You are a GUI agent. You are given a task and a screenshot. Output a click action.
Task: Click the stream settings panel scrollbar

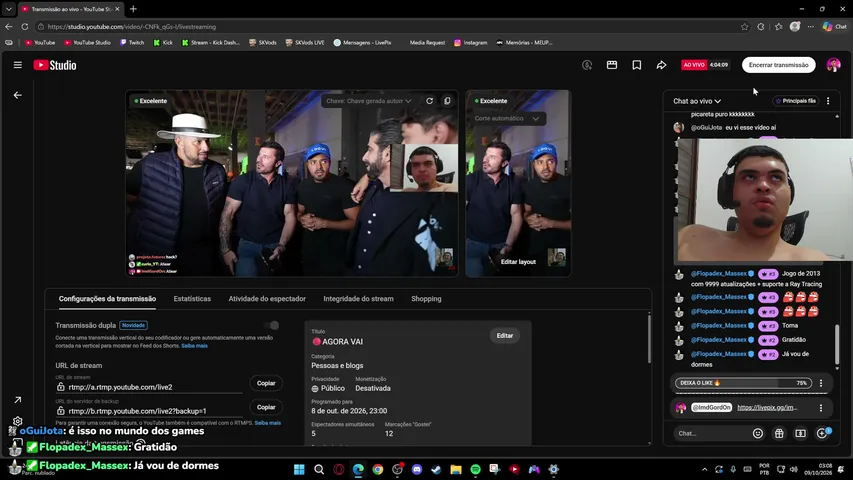point(648,339)
